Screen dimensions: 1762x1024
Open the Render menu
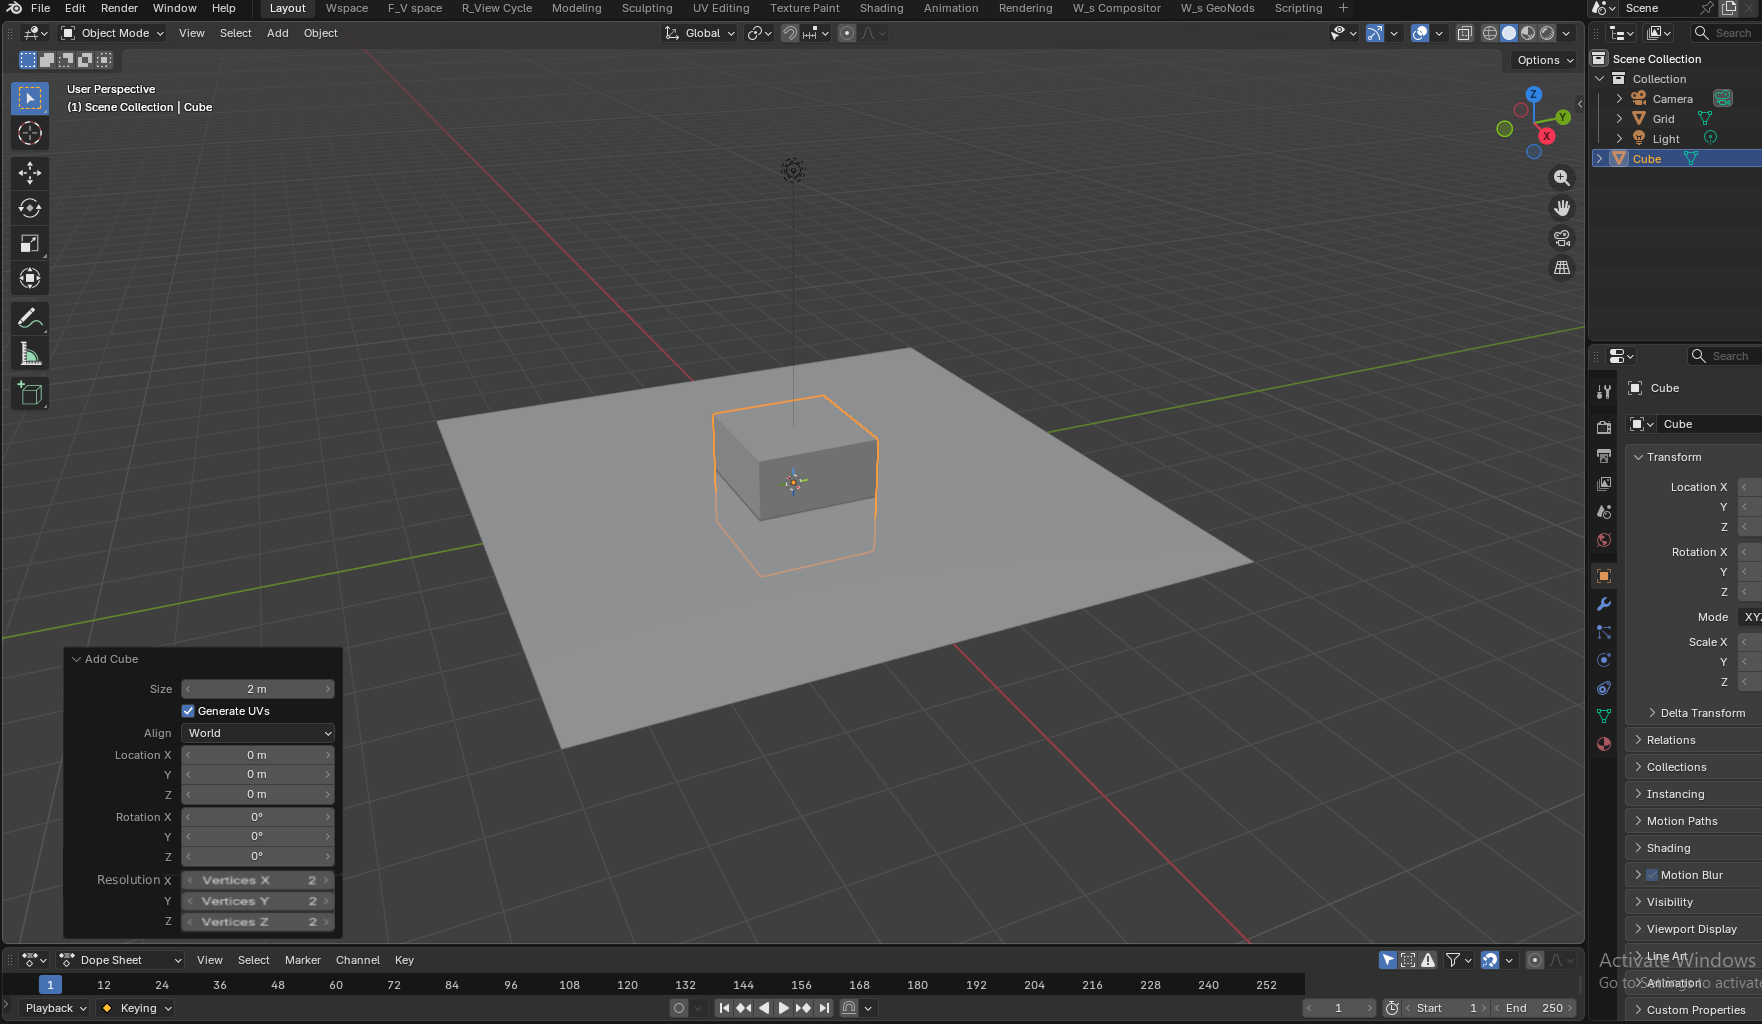(x=119, y=8)
